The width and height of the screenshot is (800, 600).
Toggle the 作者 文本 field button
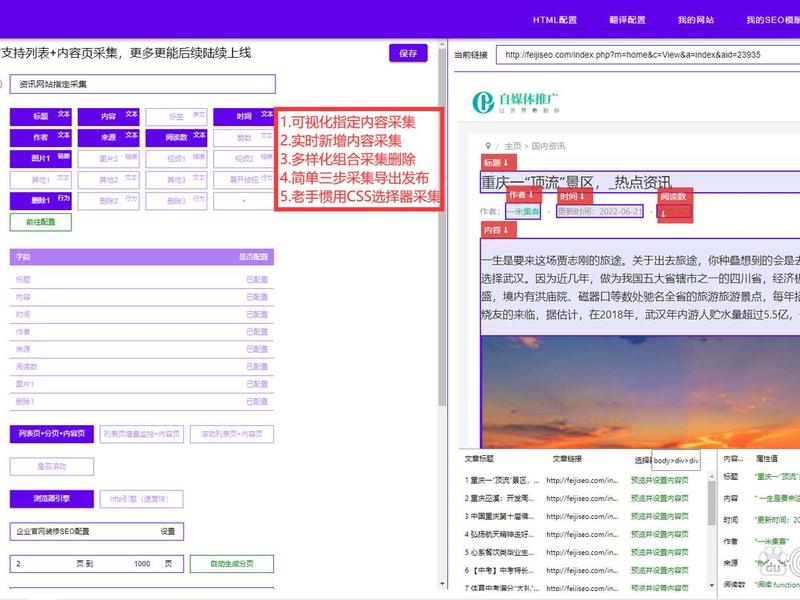point(41,137)
